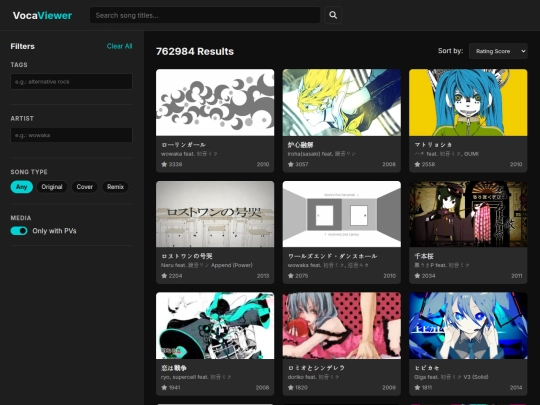Viewport: 540px width, 405px height.
Task: Click the ロストワンの号哭 card title text
Action: [x=187, y=256]
